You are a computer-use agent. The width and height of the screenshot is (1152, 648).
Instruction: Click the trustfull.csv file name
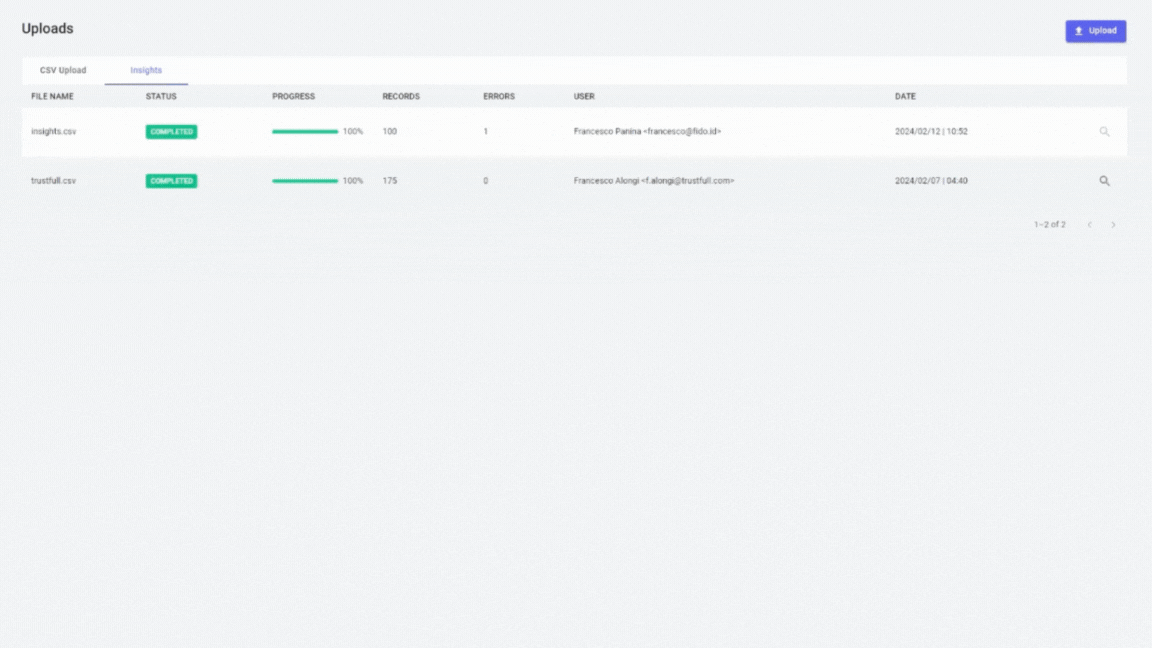coord(53,181)
